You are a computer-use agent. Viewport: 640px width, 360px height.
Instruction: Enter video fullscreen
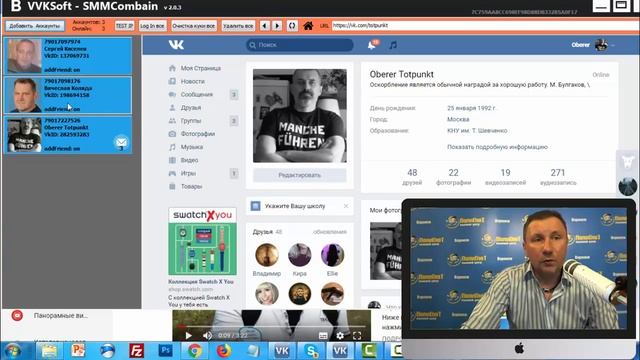(357, 336)
